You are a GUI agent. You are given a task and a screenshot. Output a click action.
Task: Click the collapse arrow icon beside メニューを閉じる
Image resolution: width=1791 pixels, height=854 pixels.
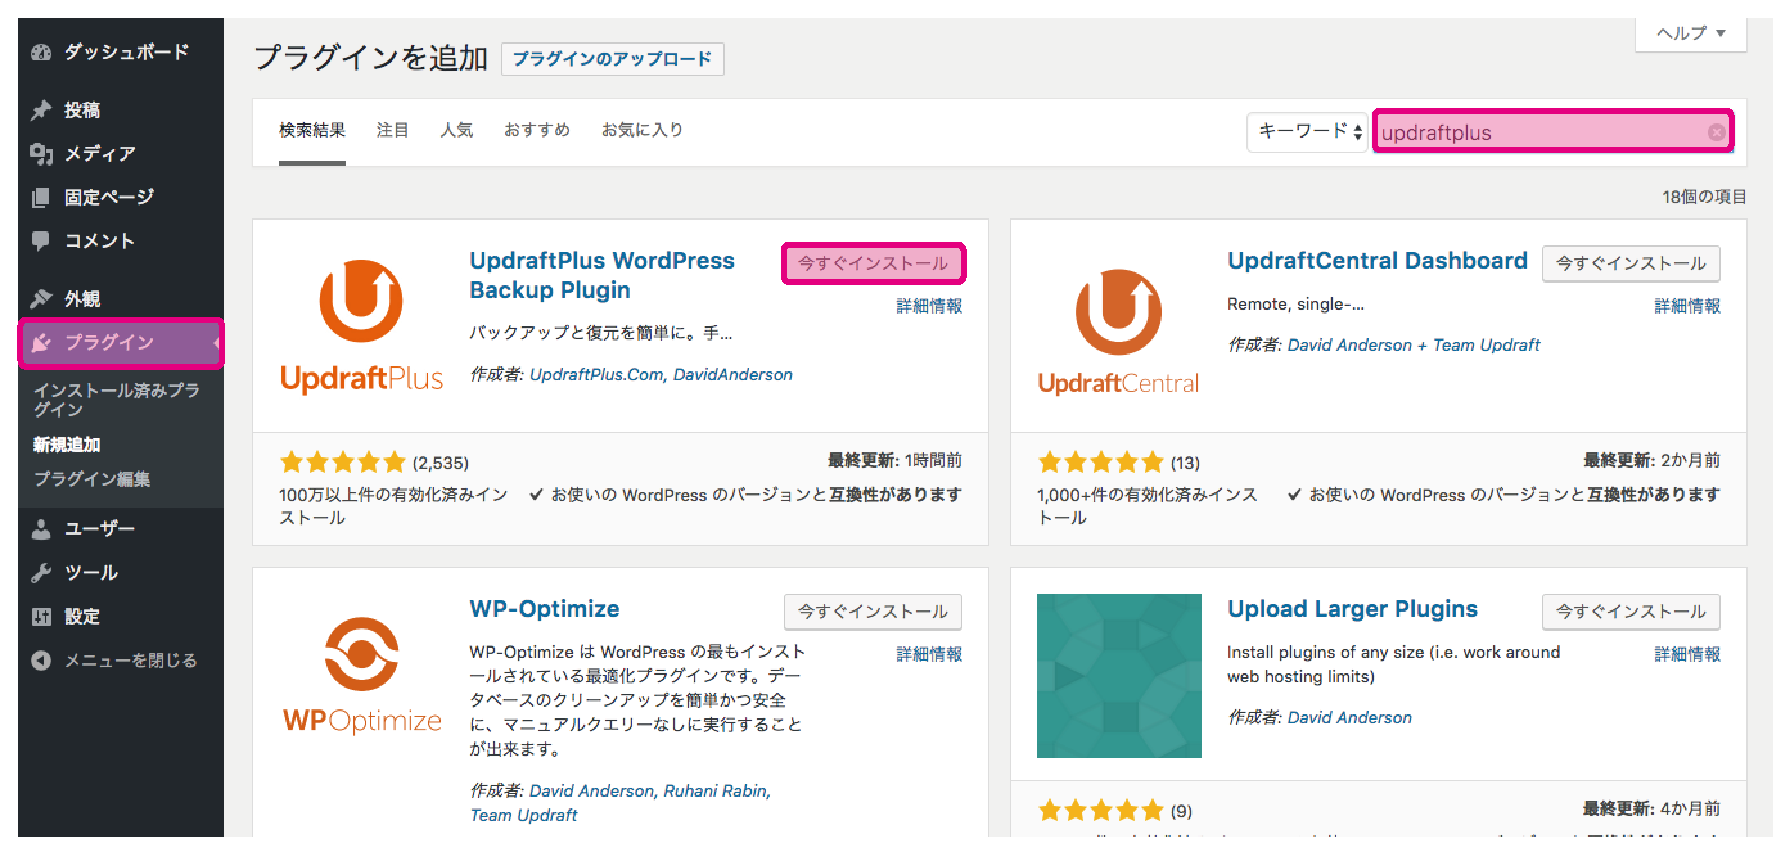pos(41,661)
